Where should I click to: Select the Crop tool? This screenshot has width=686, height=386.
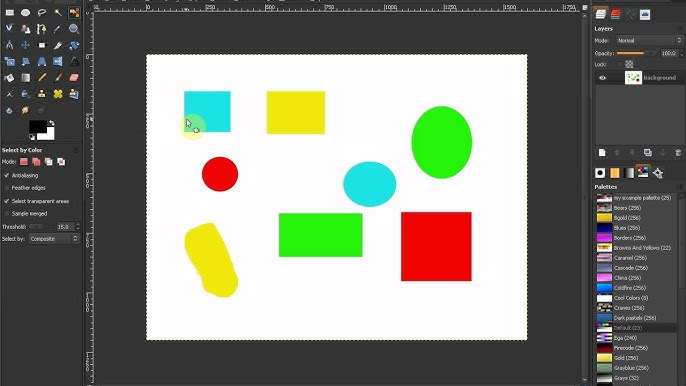tap(58, 45)
